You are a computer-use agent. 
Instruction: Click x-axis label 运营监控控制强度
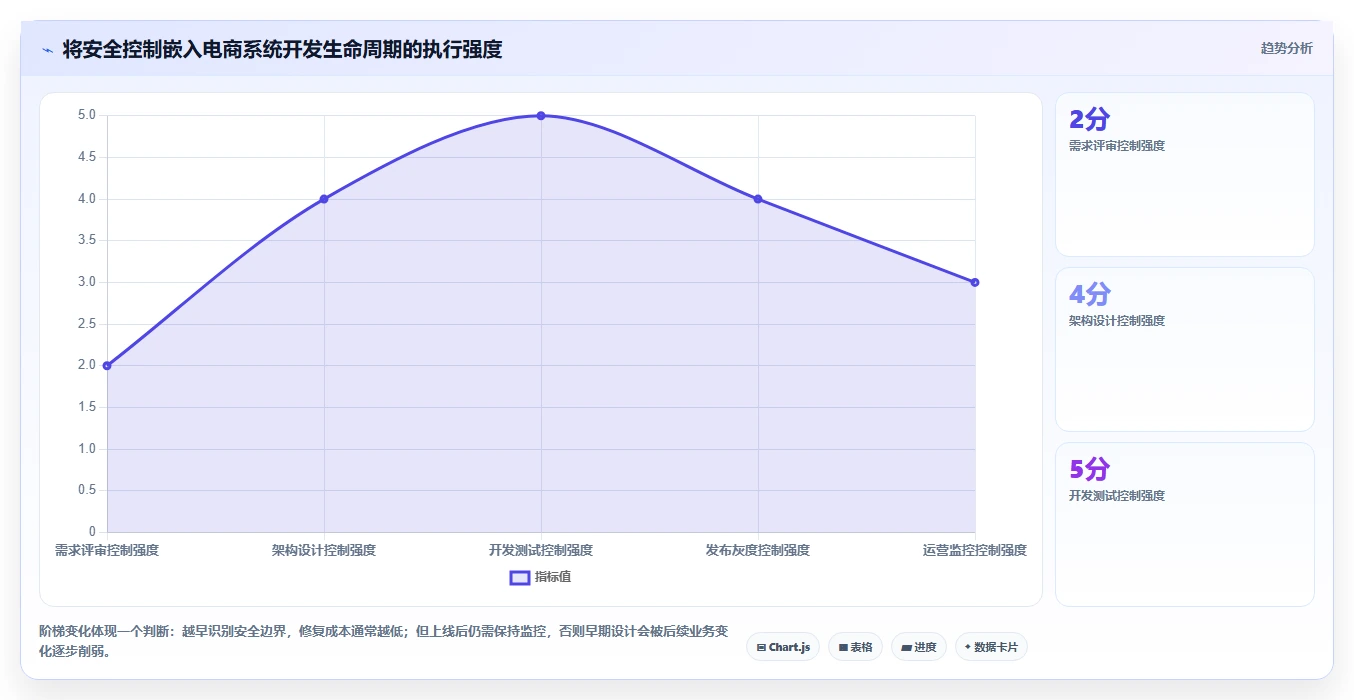click(x=975, y=550)
